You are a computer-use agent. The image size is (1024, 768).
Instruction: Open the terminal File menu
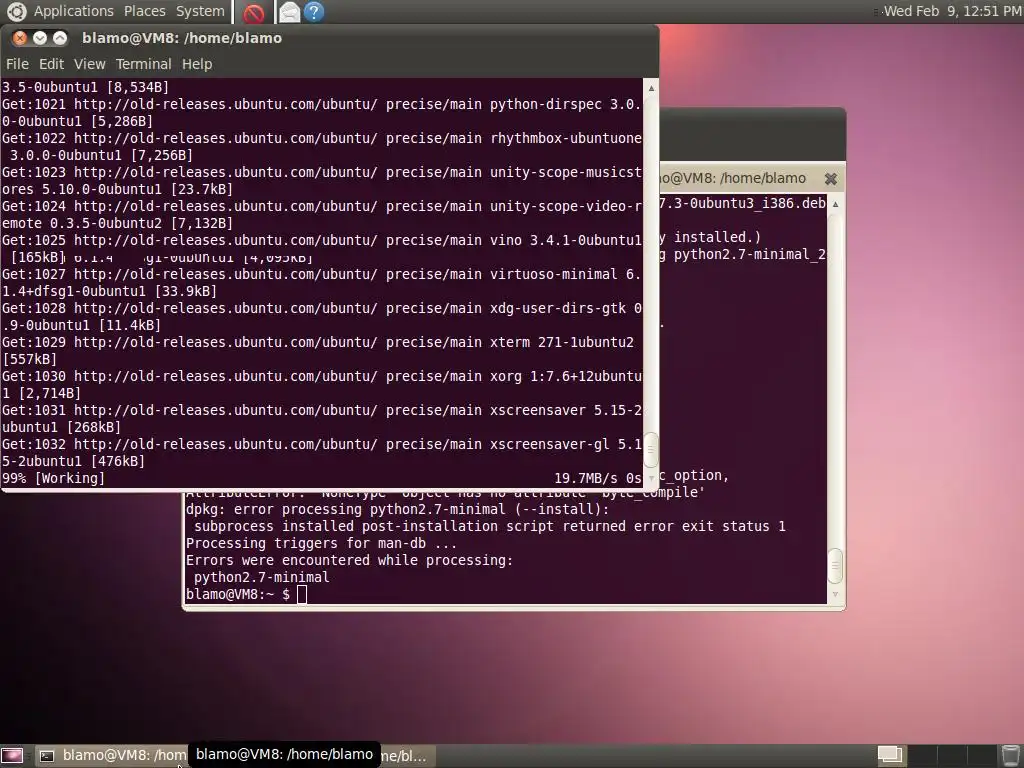17,64
